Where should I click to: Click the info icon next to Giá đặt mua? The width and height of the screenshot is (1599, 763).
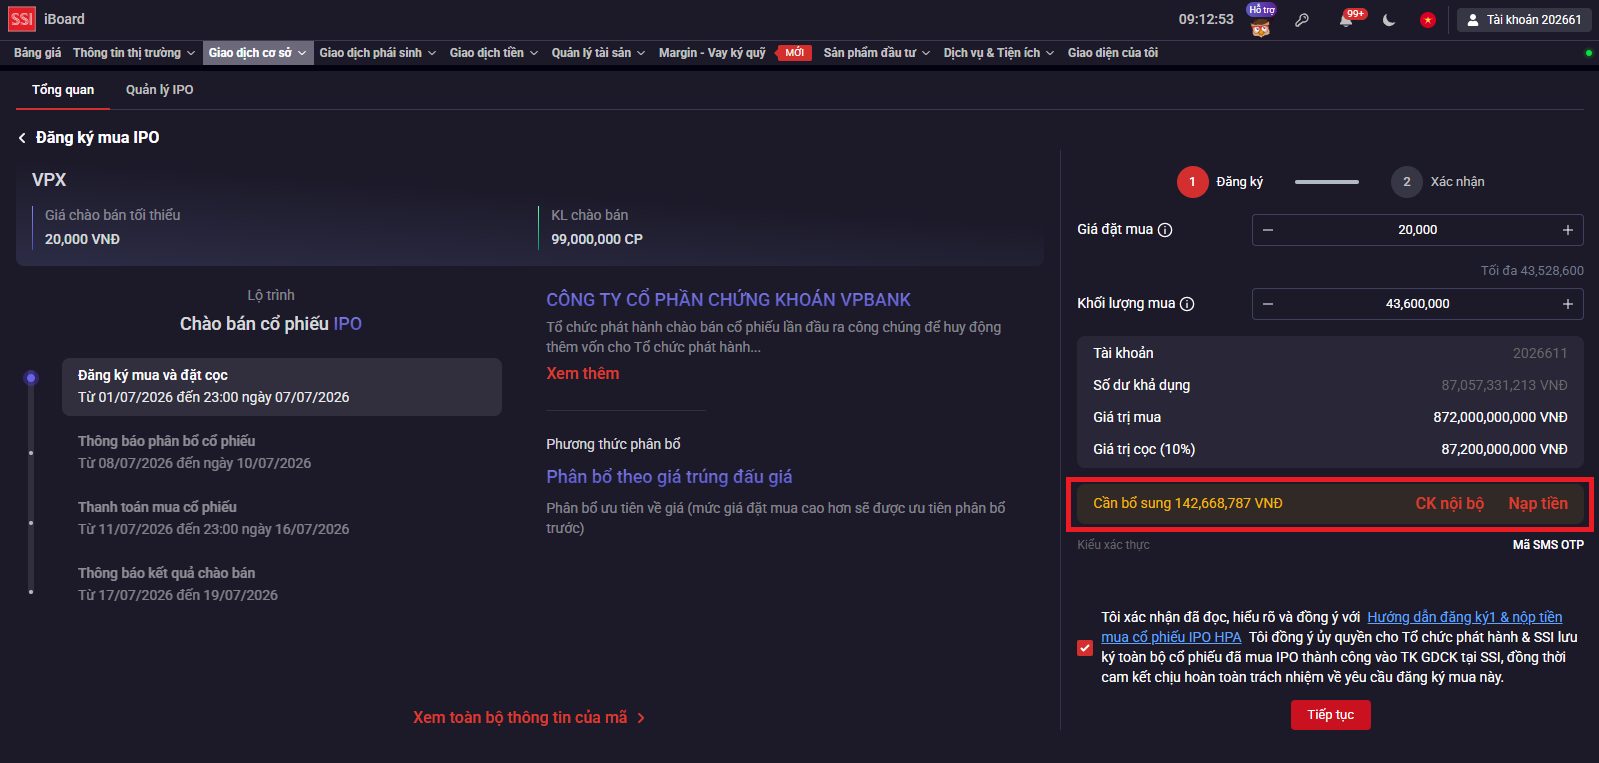tap(1165, 230)
